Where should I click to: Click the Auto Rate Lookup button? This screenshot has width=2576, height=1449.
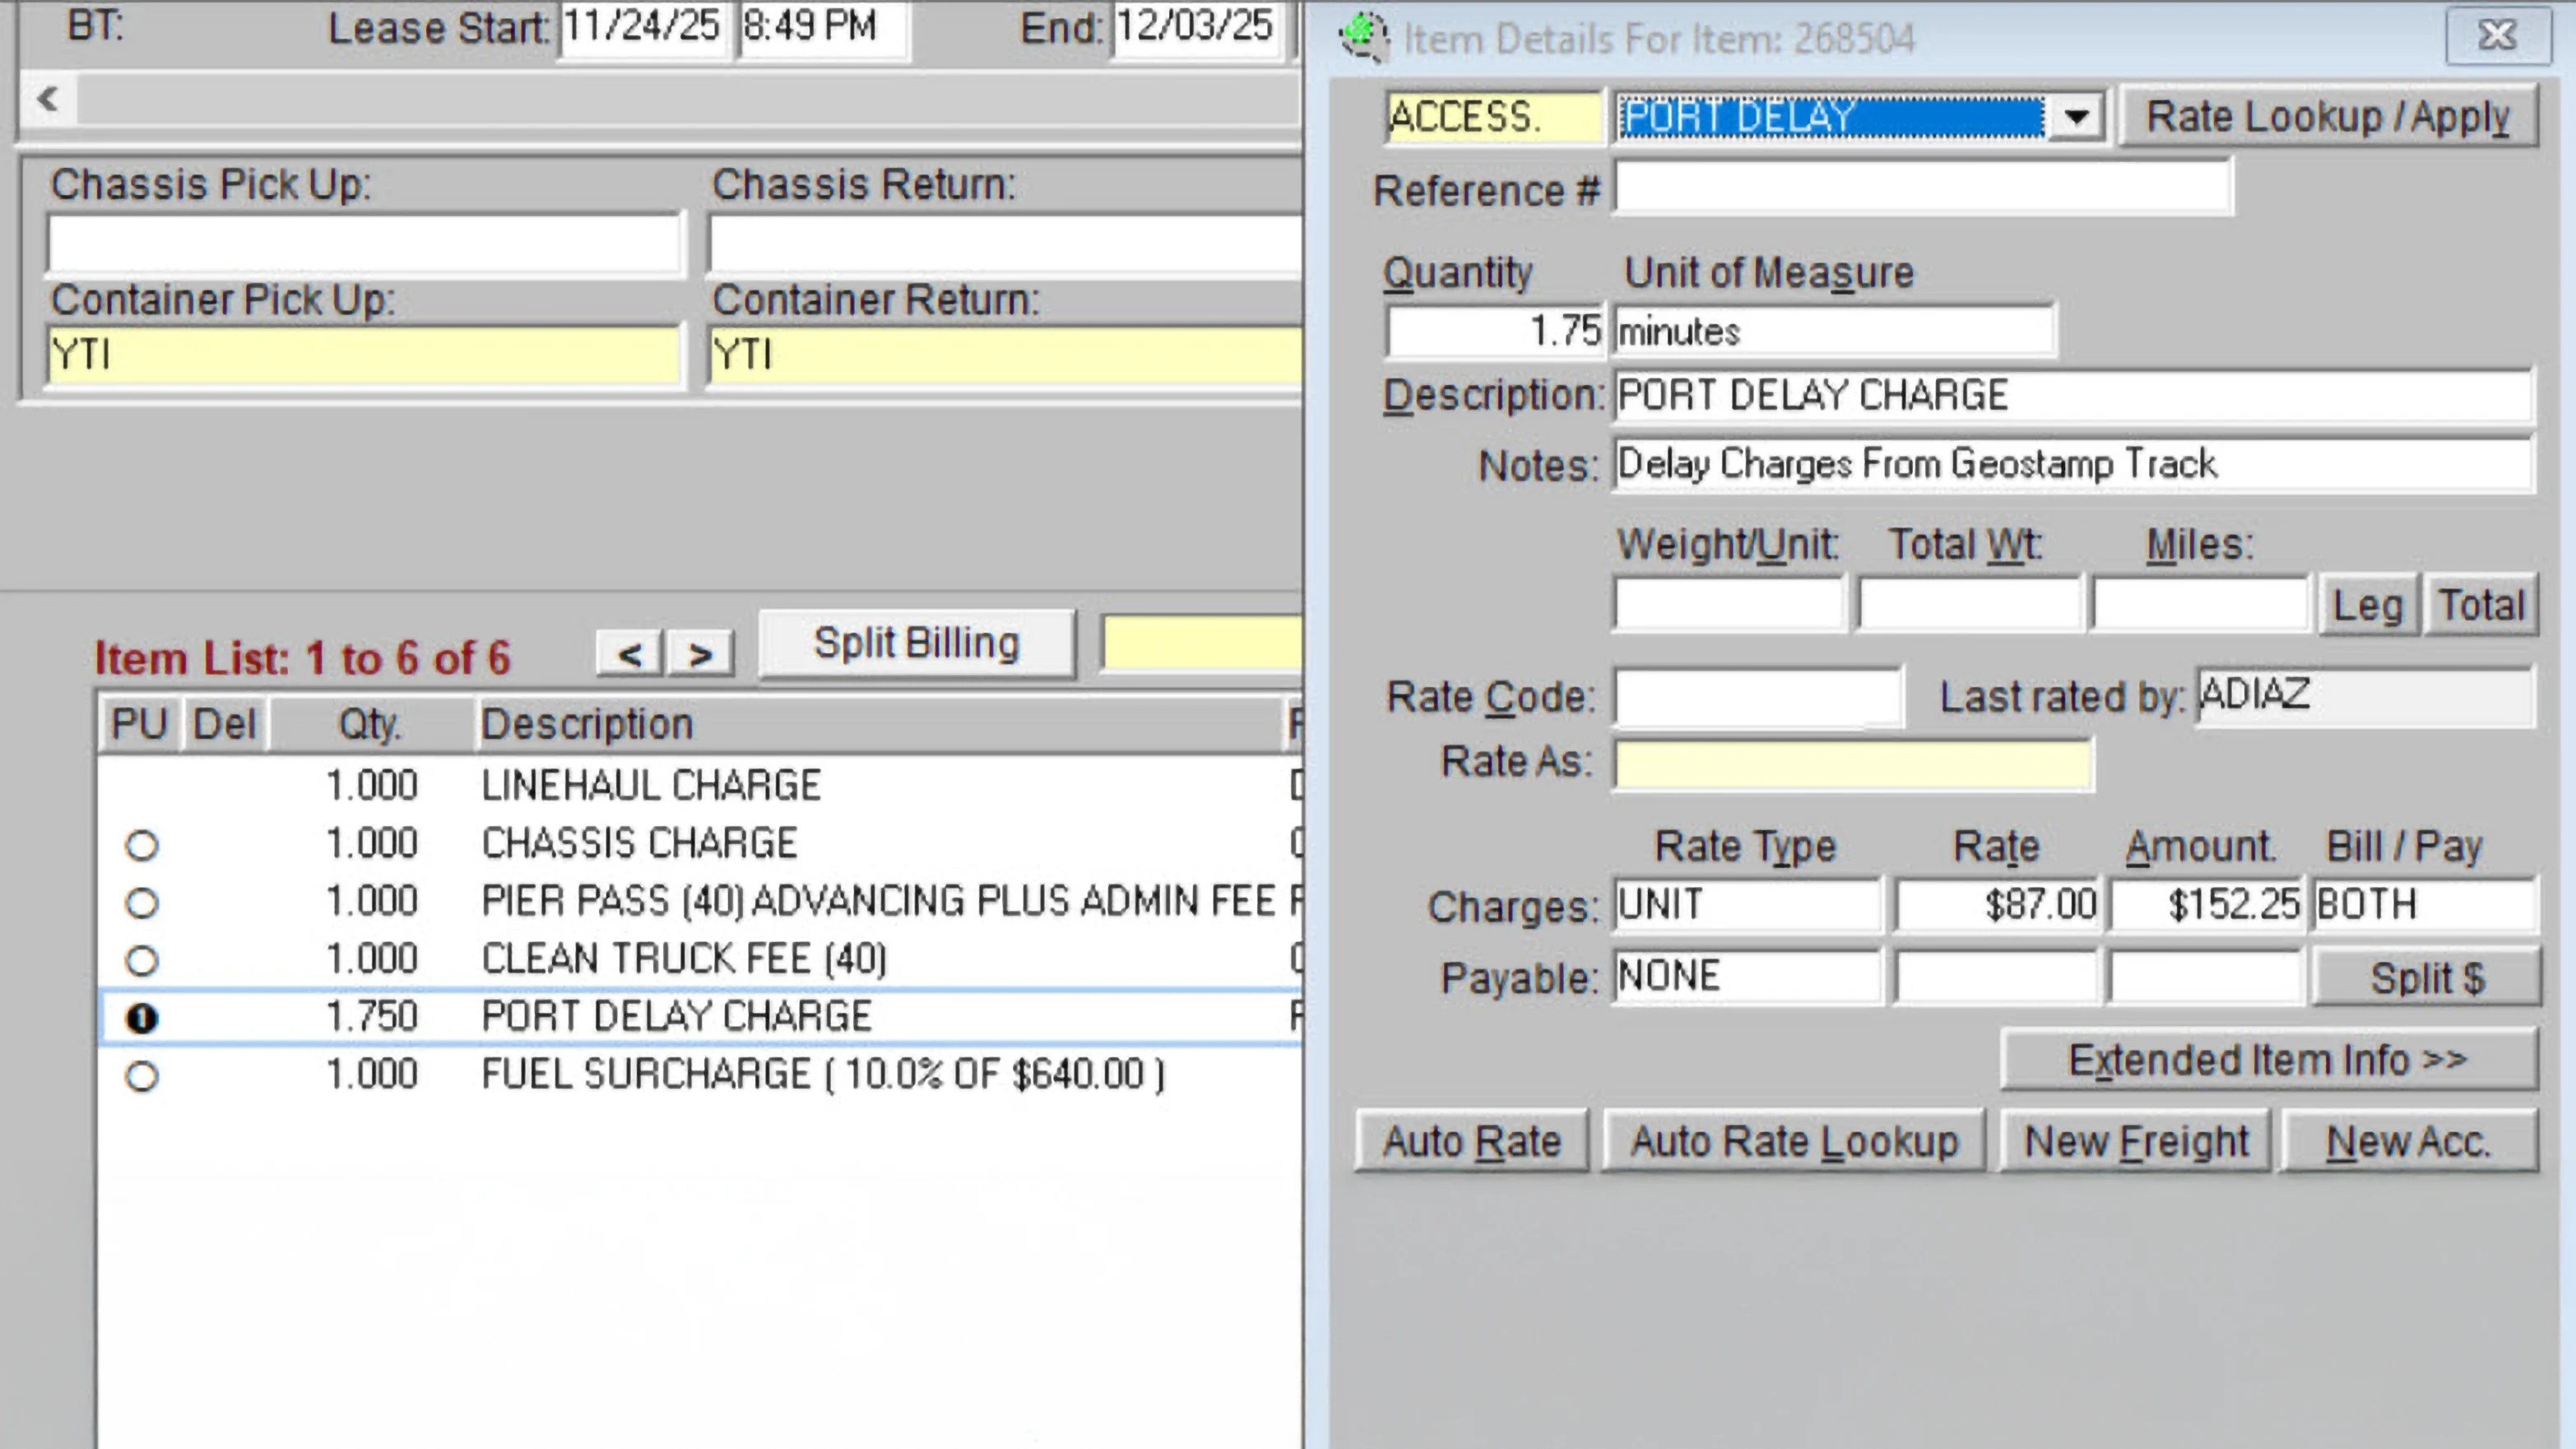tap(1794, 1141)
